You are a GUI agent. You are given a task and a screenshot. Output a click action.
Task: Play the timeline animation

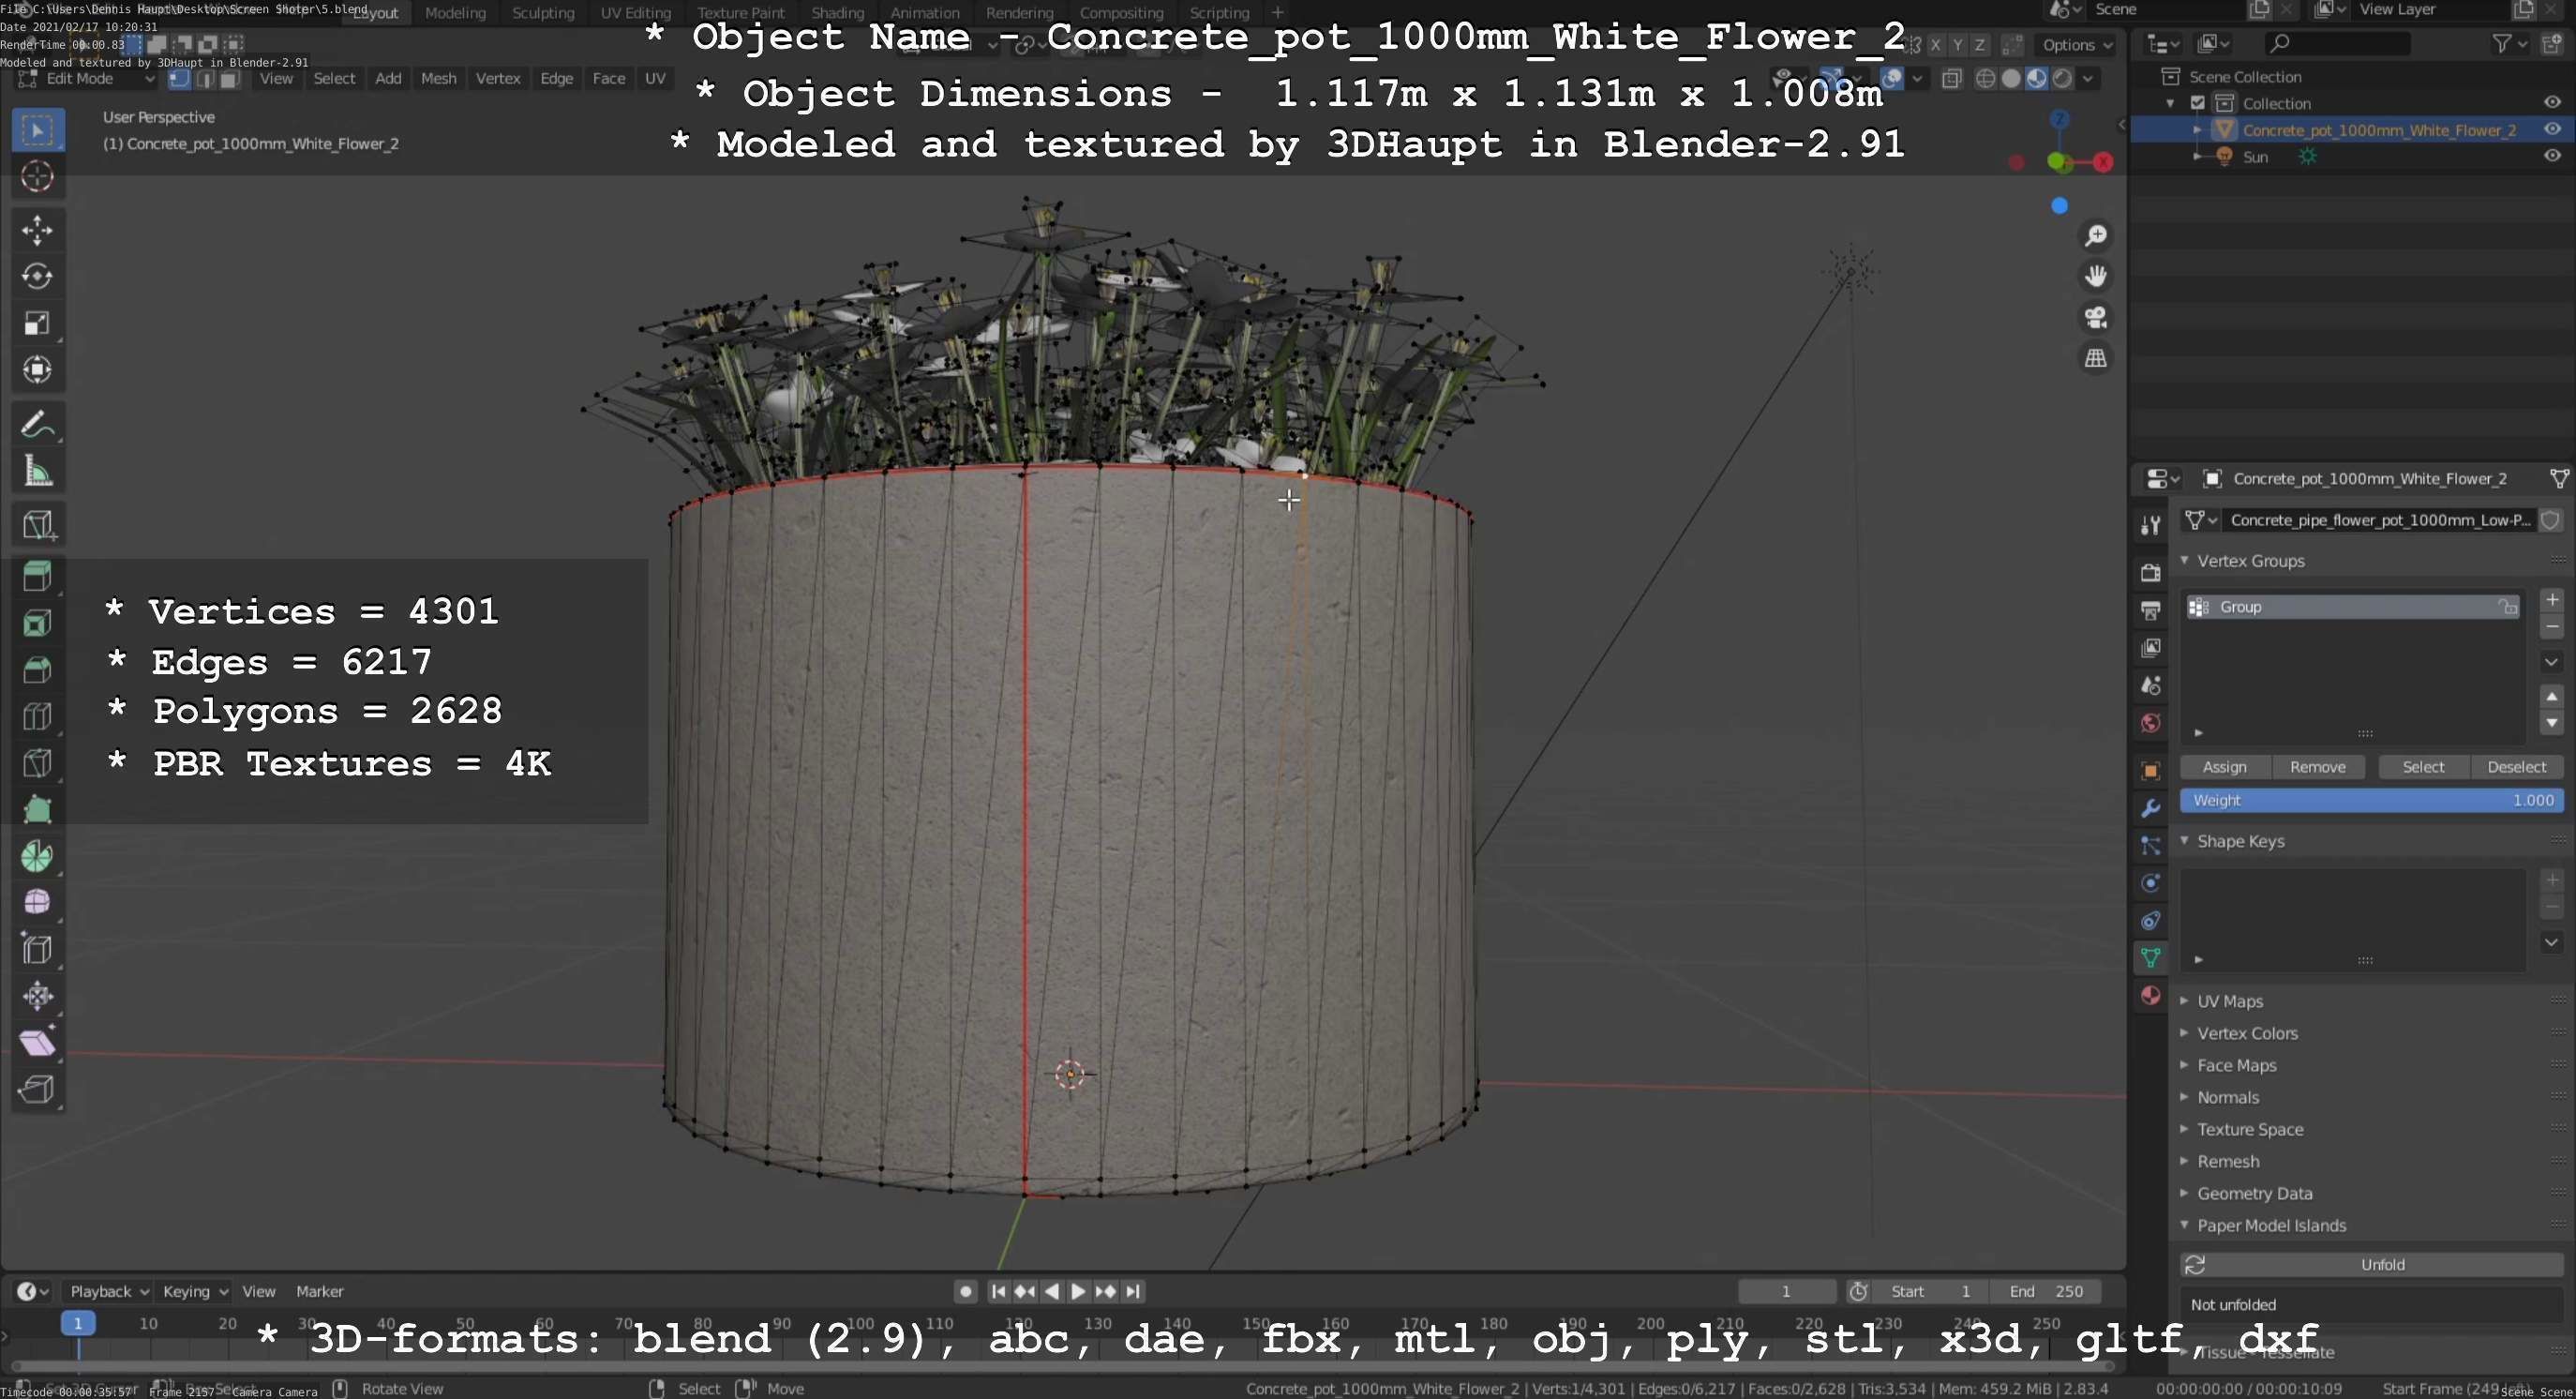1078,1292
